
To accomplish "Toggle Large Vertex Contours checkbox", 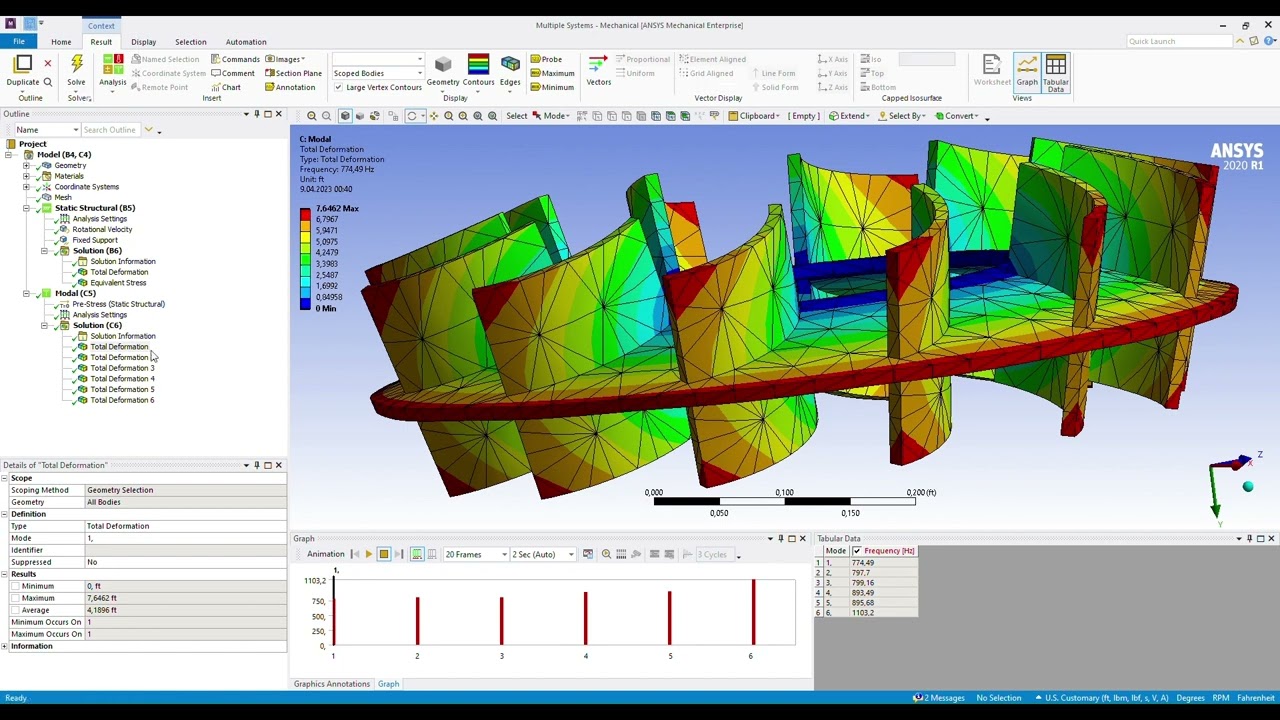I will [x=338, y=87].
